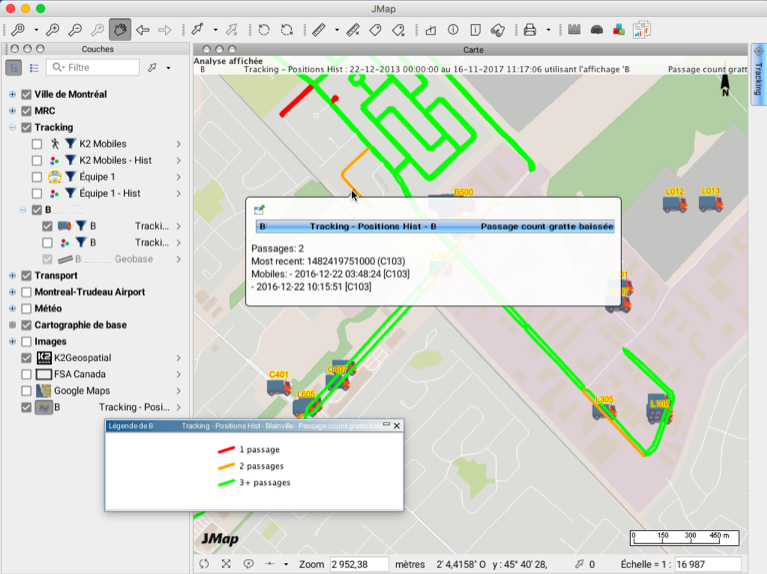This screenshot has width=767, height=574.
Task: Check the Montreal-Trudeau Airport layer
Action: 26,292
